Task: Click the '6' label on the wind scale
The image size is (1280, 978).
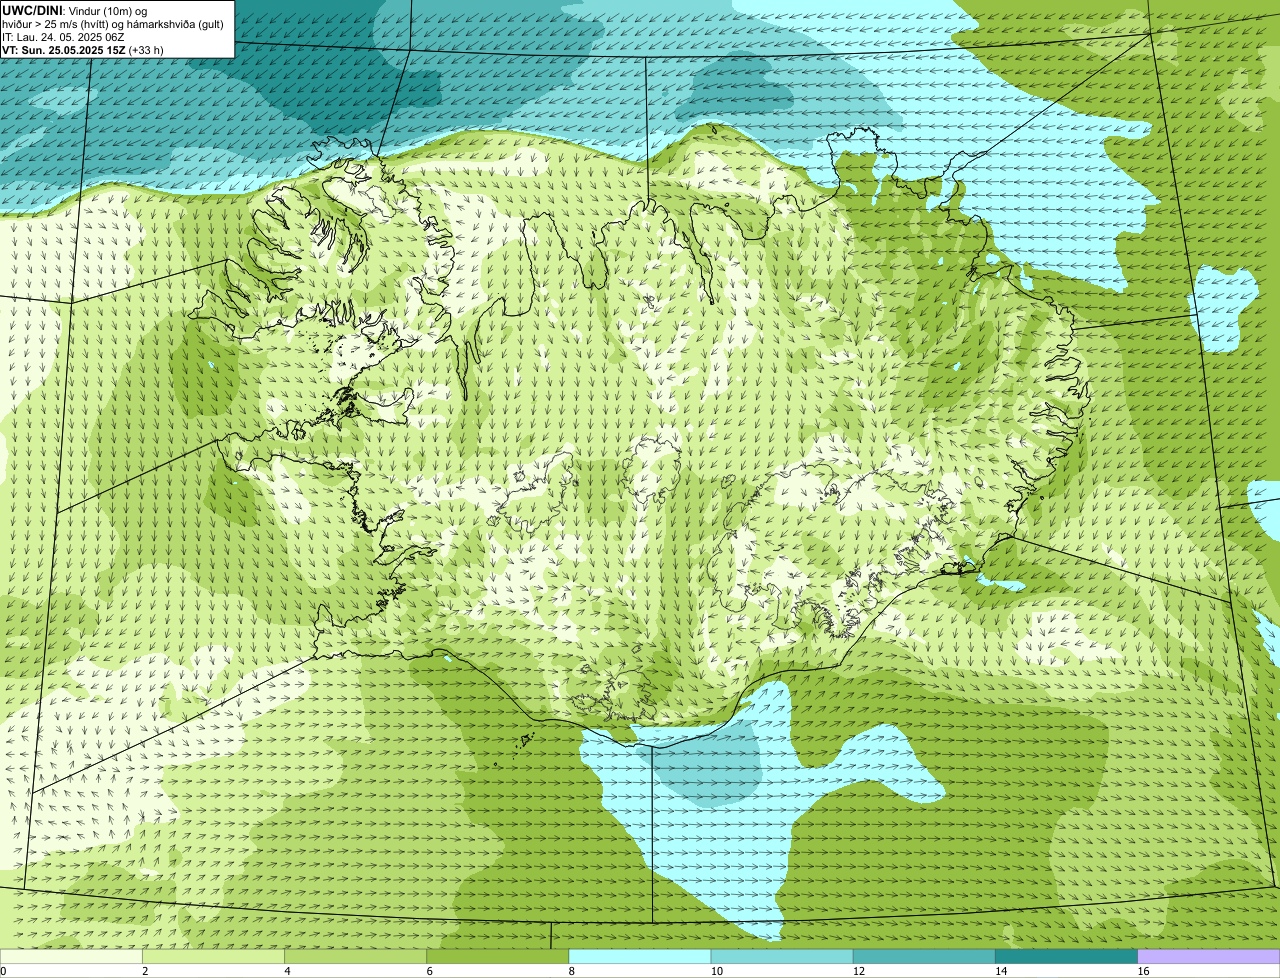Action: click(x=430, y=971)
